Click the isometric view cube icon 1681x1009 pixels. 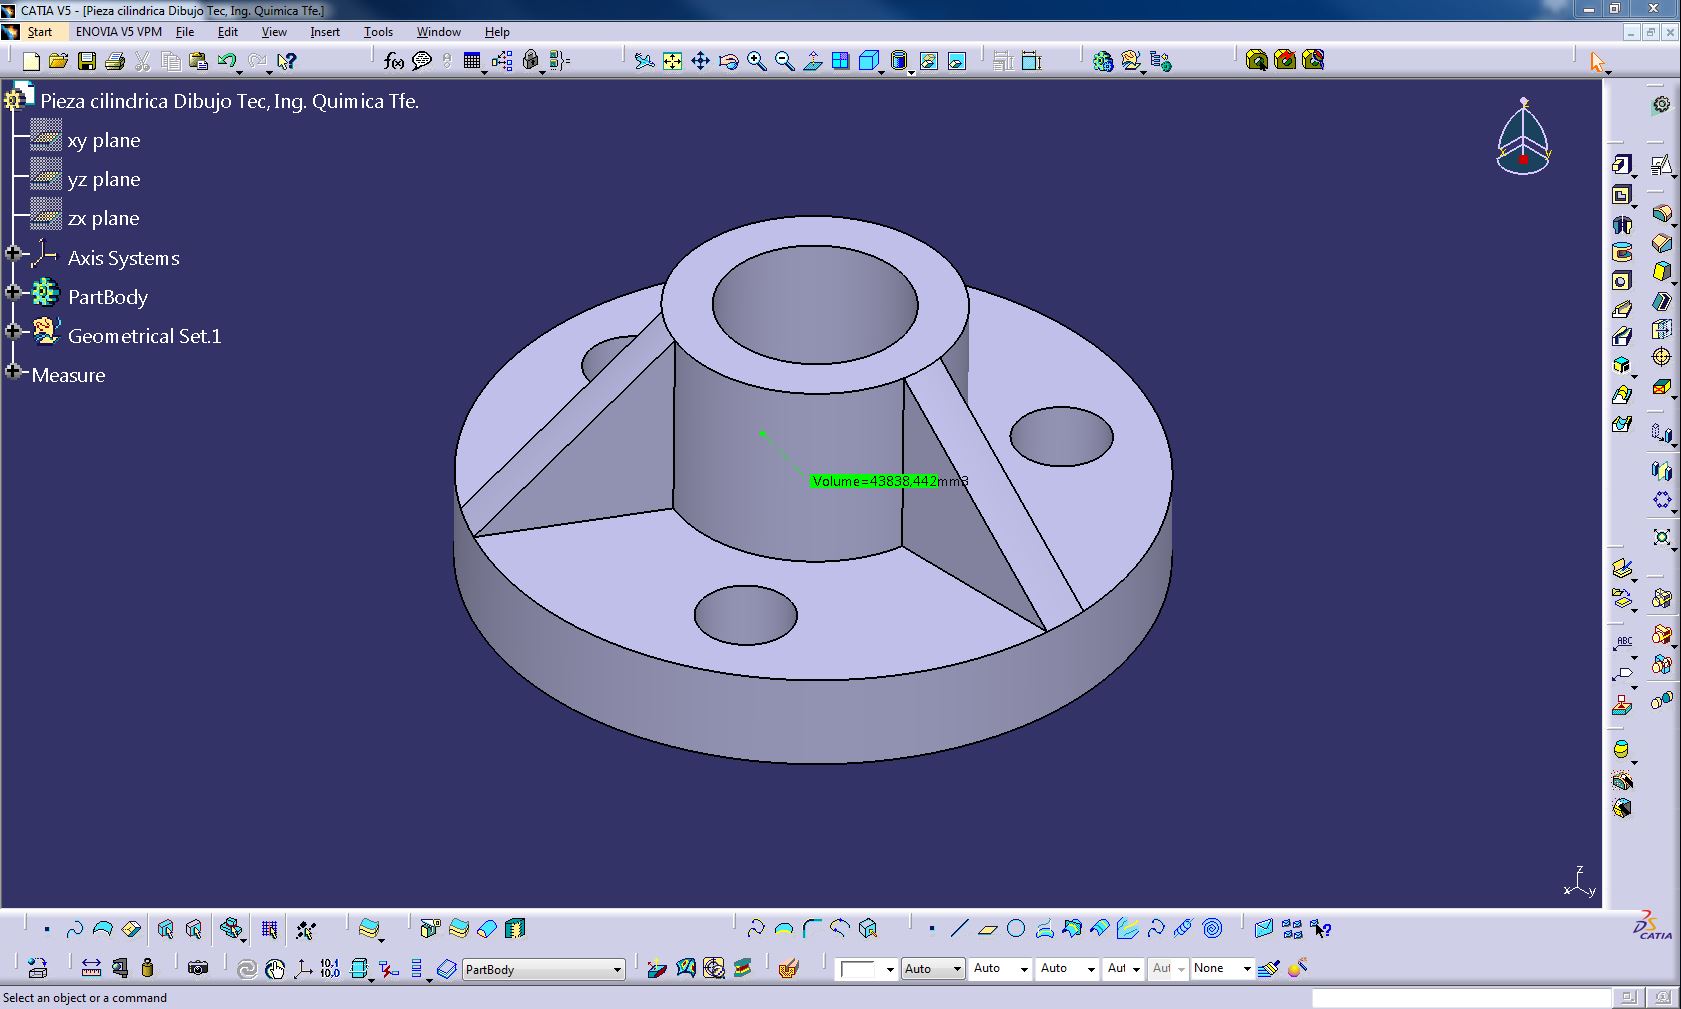(868, 61)
